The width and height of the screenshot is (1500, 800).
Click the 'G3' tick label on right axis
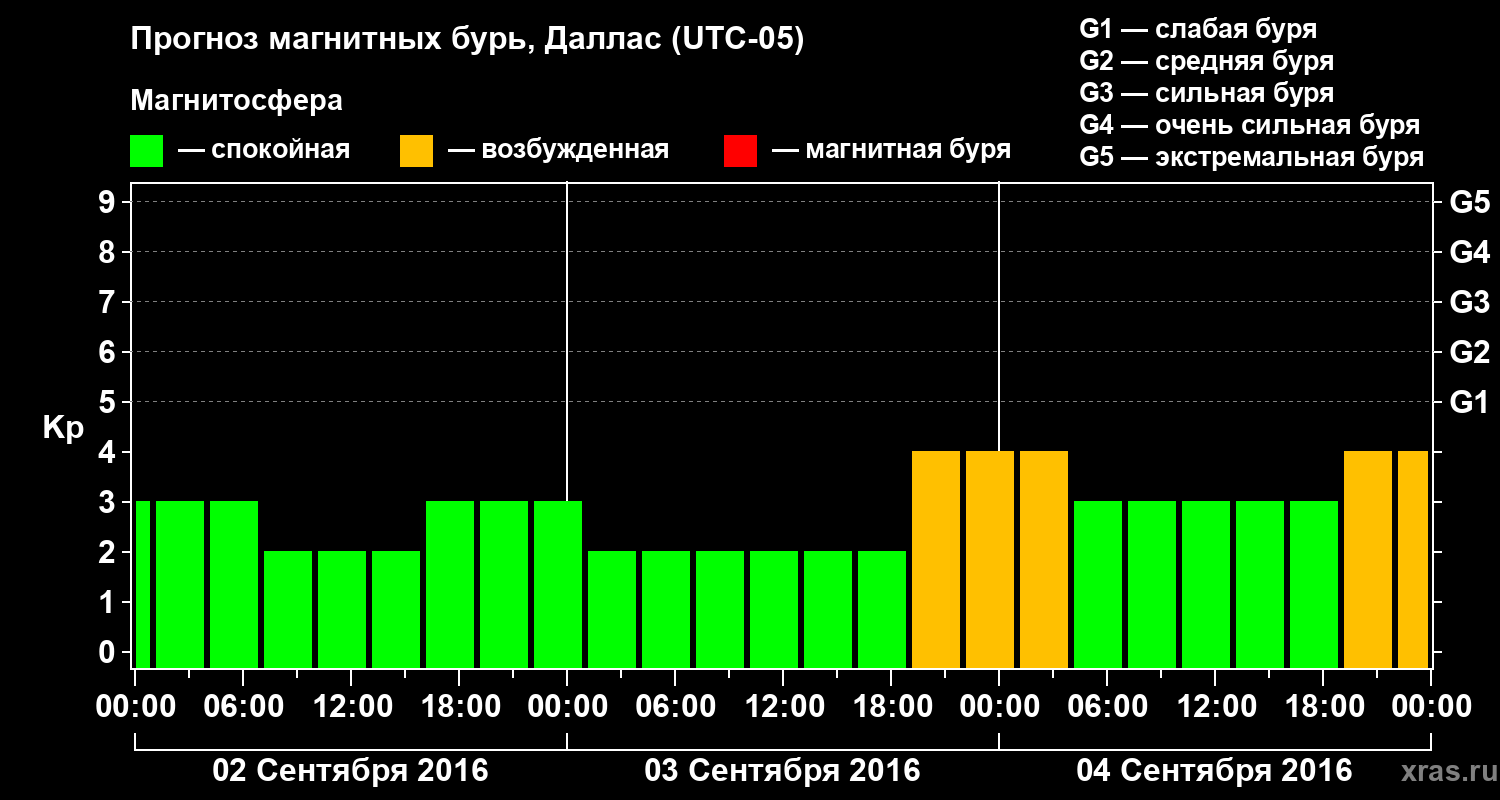point(1470,302)
